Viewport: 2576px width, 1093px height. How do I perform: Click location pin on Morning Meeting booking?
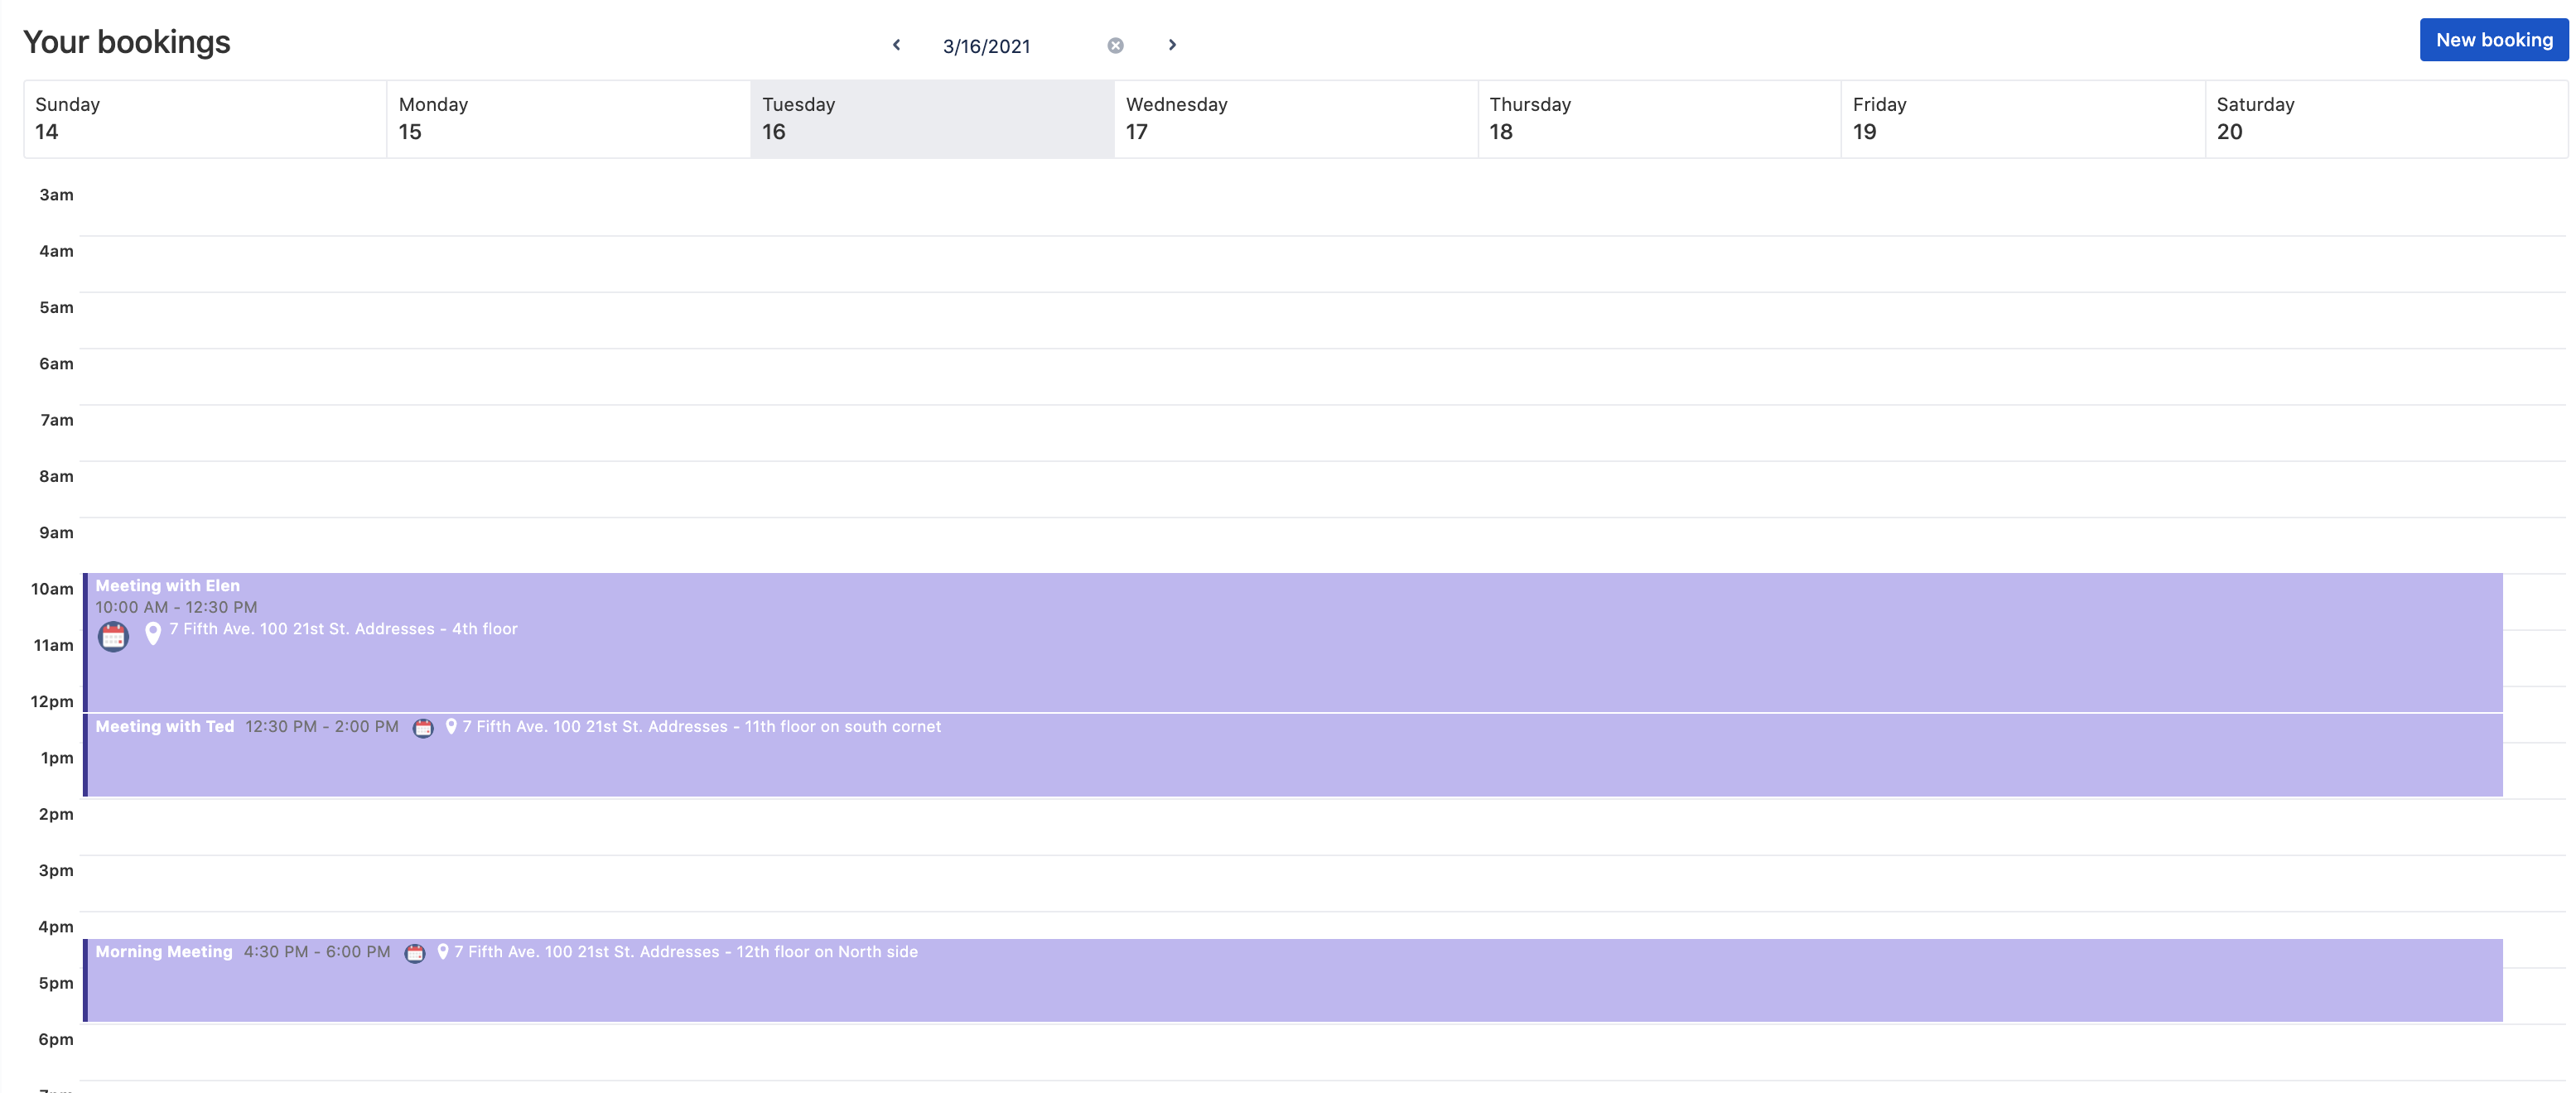pos(443,952)
